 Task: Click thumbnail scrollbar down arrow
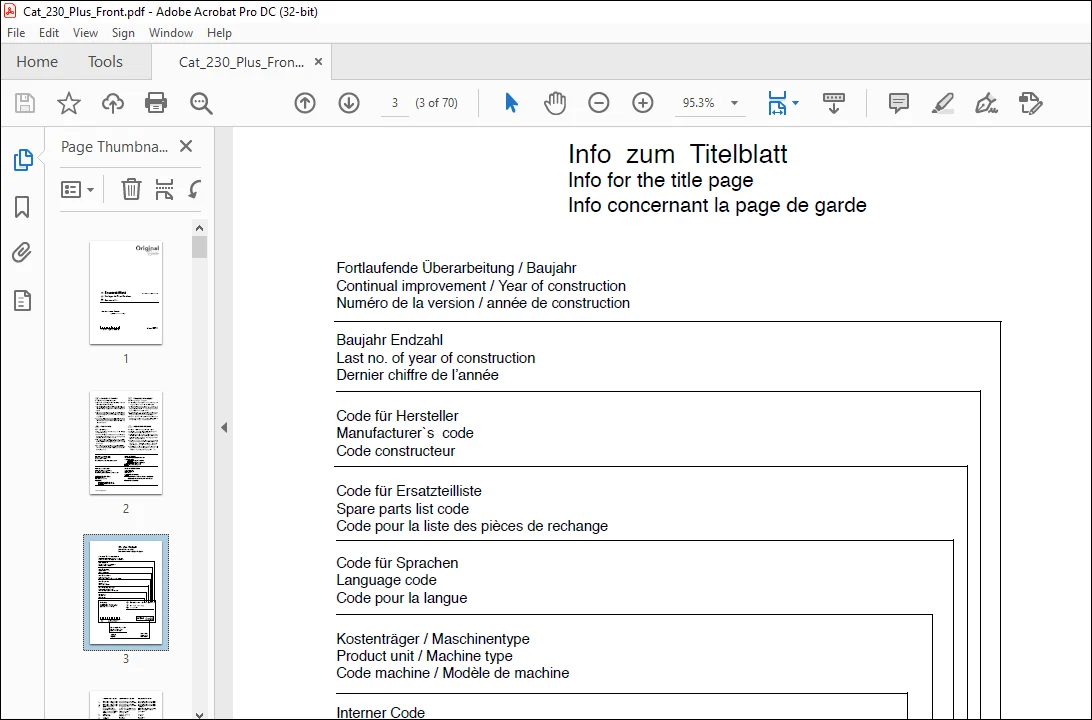pyautogui.click(x=199, y=714)
